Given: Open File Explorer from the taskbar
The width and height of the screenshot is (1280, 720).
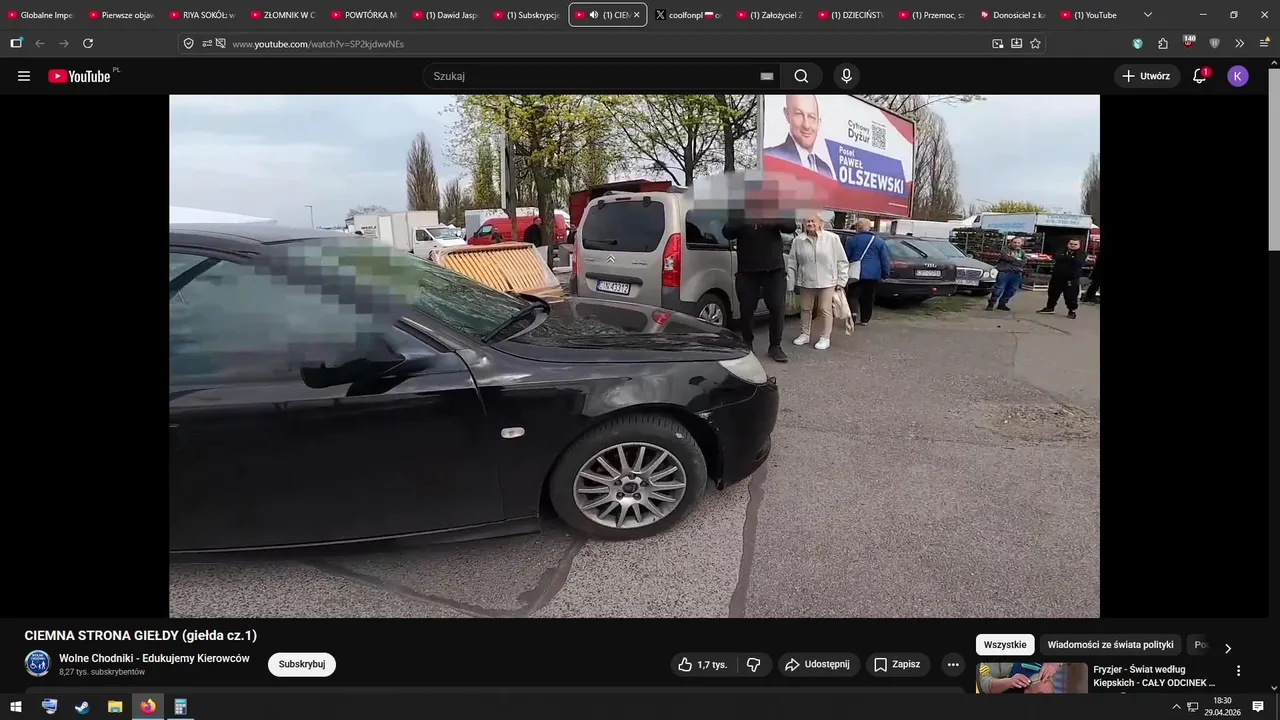Looking at the screenshot, I should (x=115, y=707).
